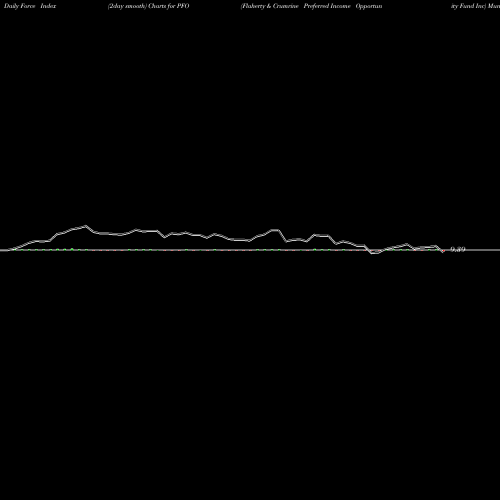Click the red dot at the end of the force index line
This screenshot has height=500, width=500.
click(443, 251)
